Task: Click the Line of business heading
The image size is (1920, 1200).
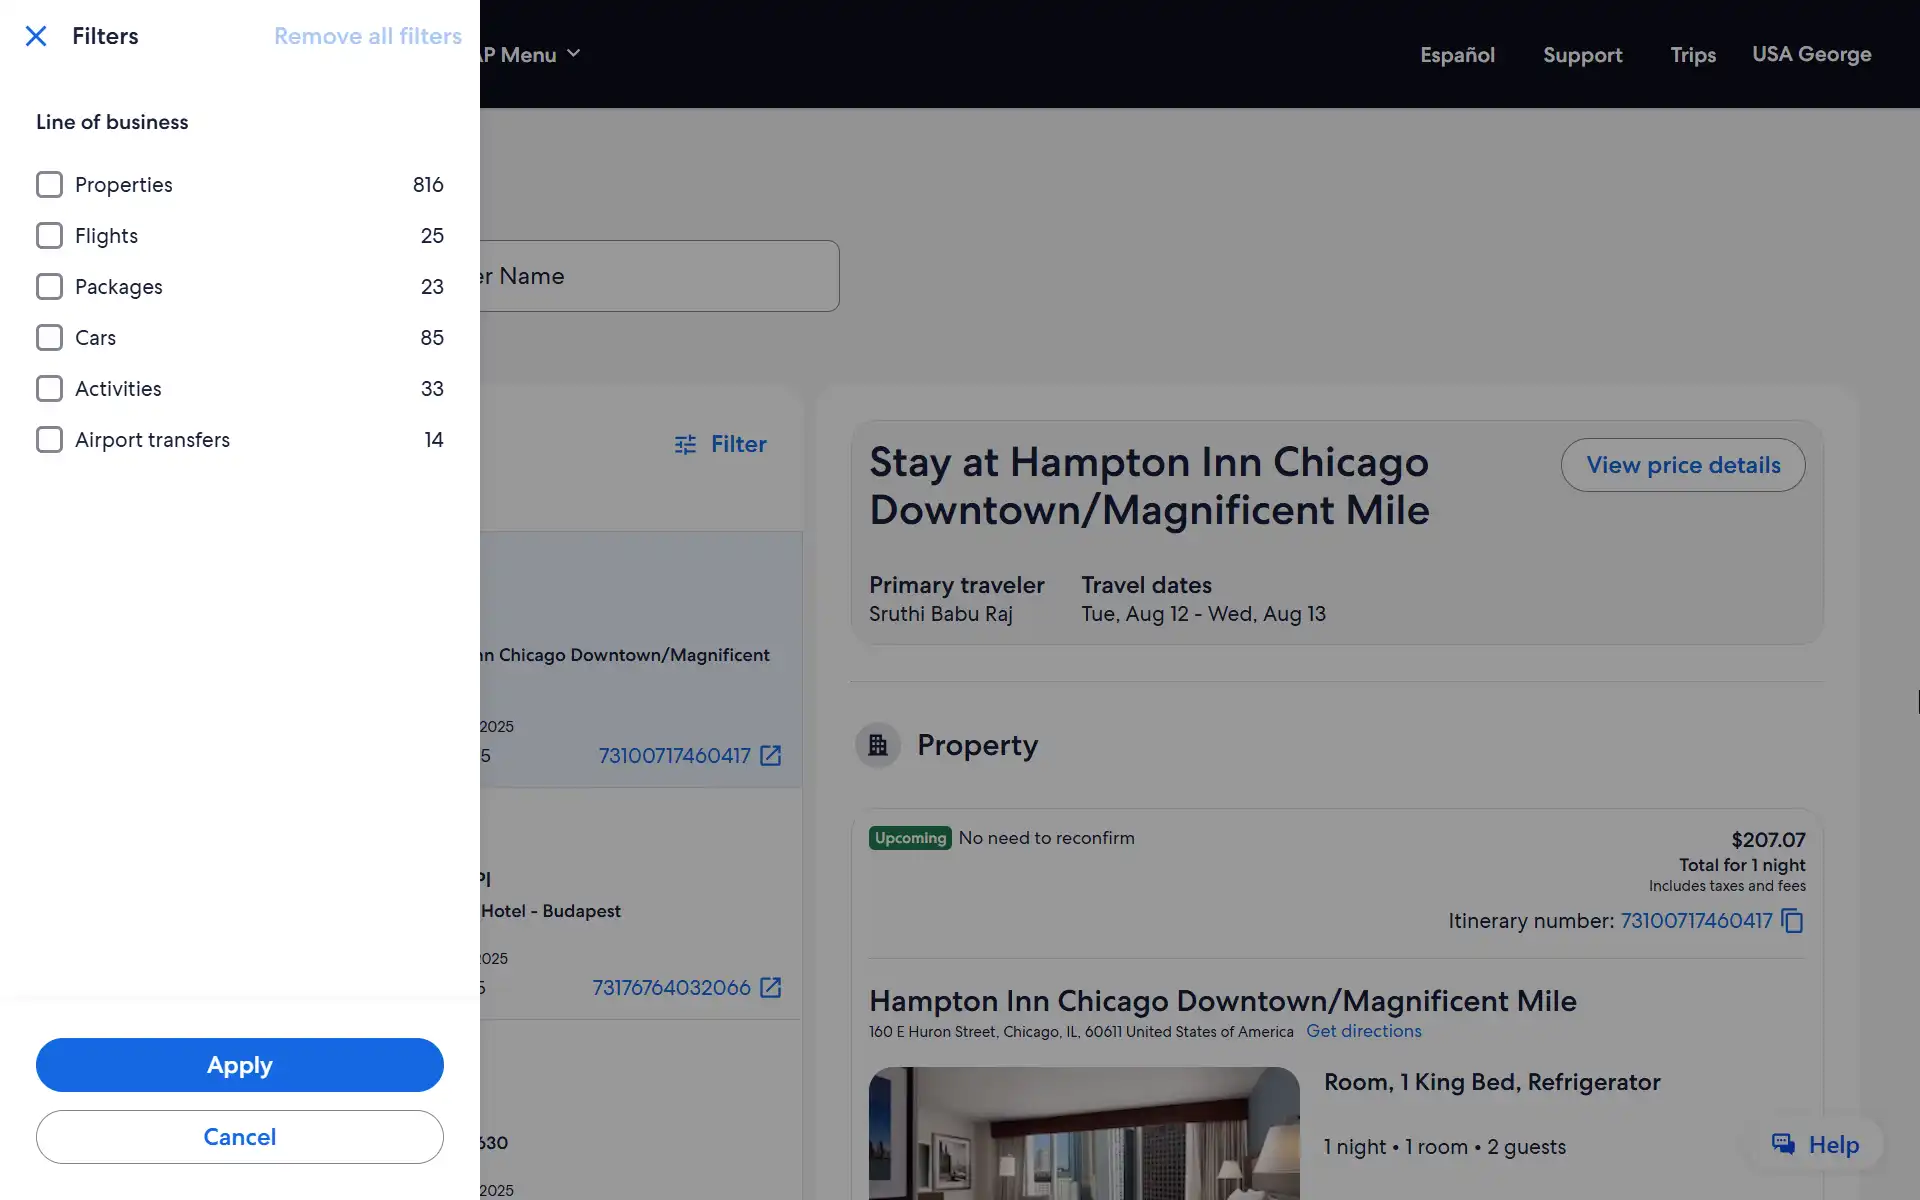Action: click(x=112, y=122)
